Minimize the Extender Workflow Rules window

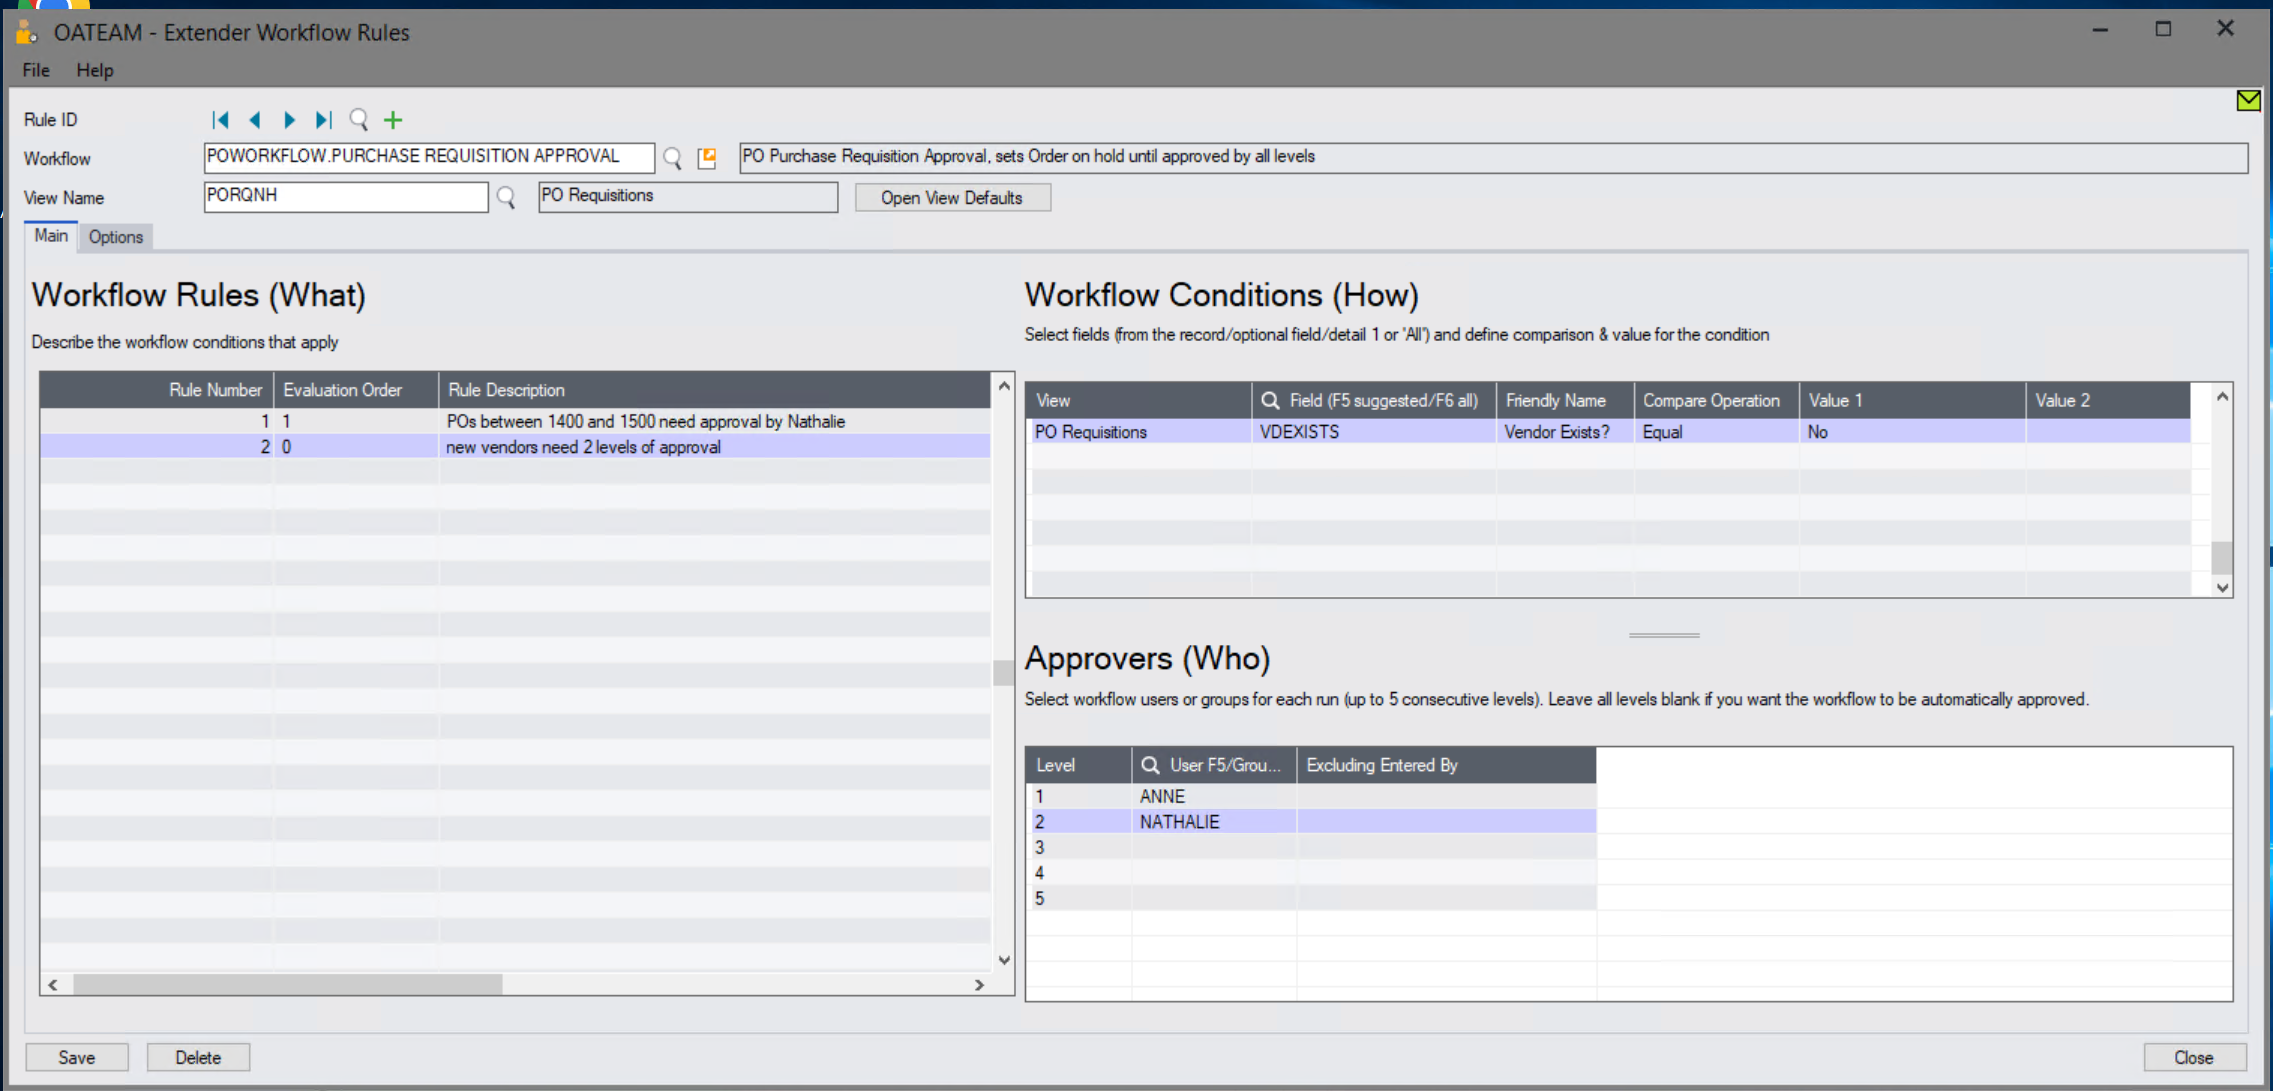click(2100, 29)
